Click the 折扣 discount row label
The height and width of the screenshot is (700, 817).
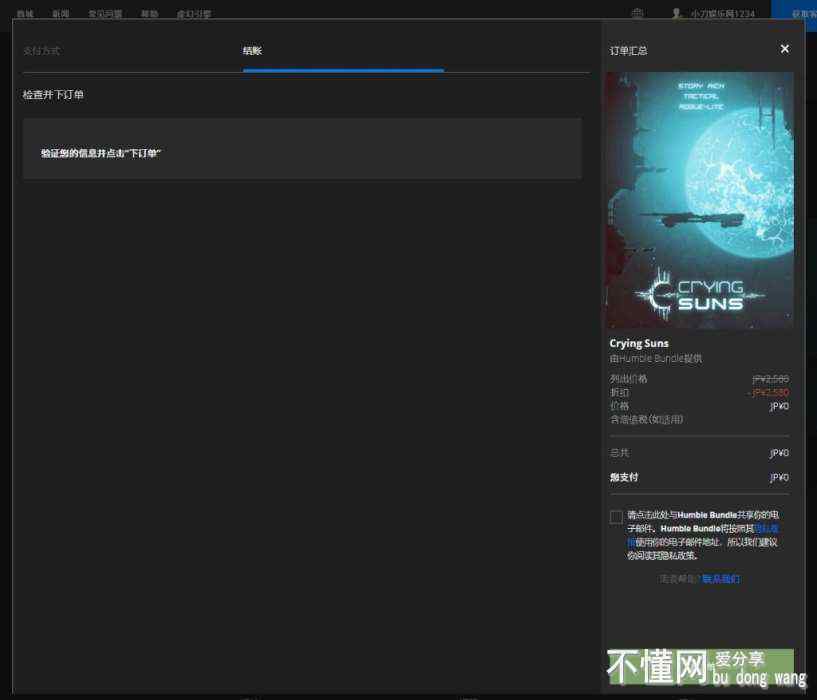coord(620,392)
